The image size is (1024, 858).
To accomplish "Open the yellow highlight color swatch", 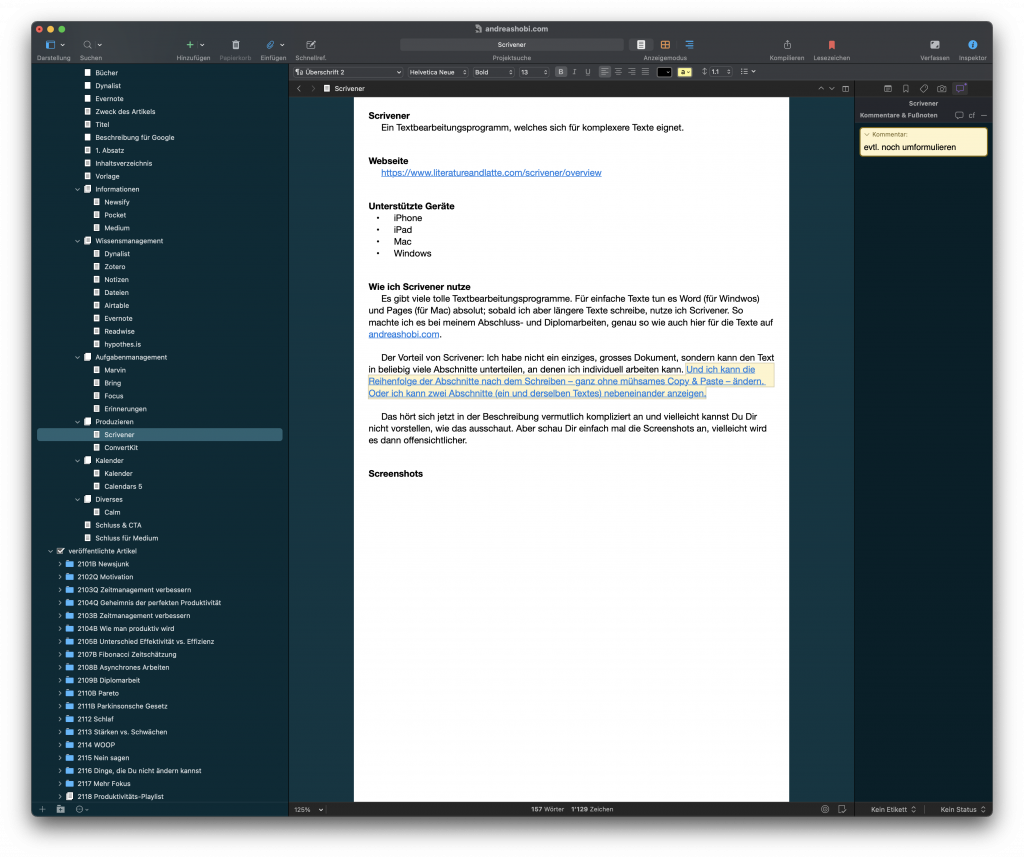I will click(x=684, y=72).
